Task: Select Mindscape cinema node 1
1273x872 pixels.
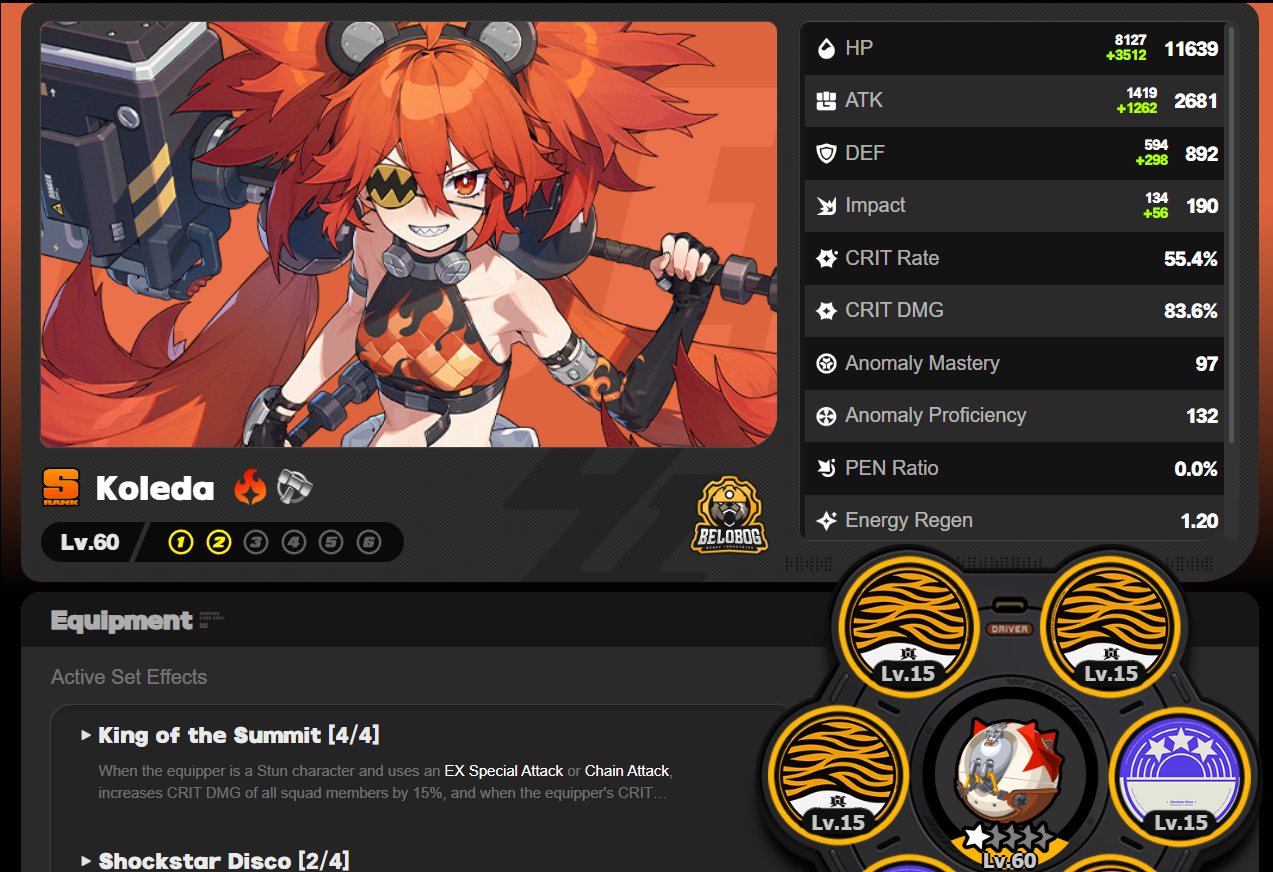Action: 180,542
